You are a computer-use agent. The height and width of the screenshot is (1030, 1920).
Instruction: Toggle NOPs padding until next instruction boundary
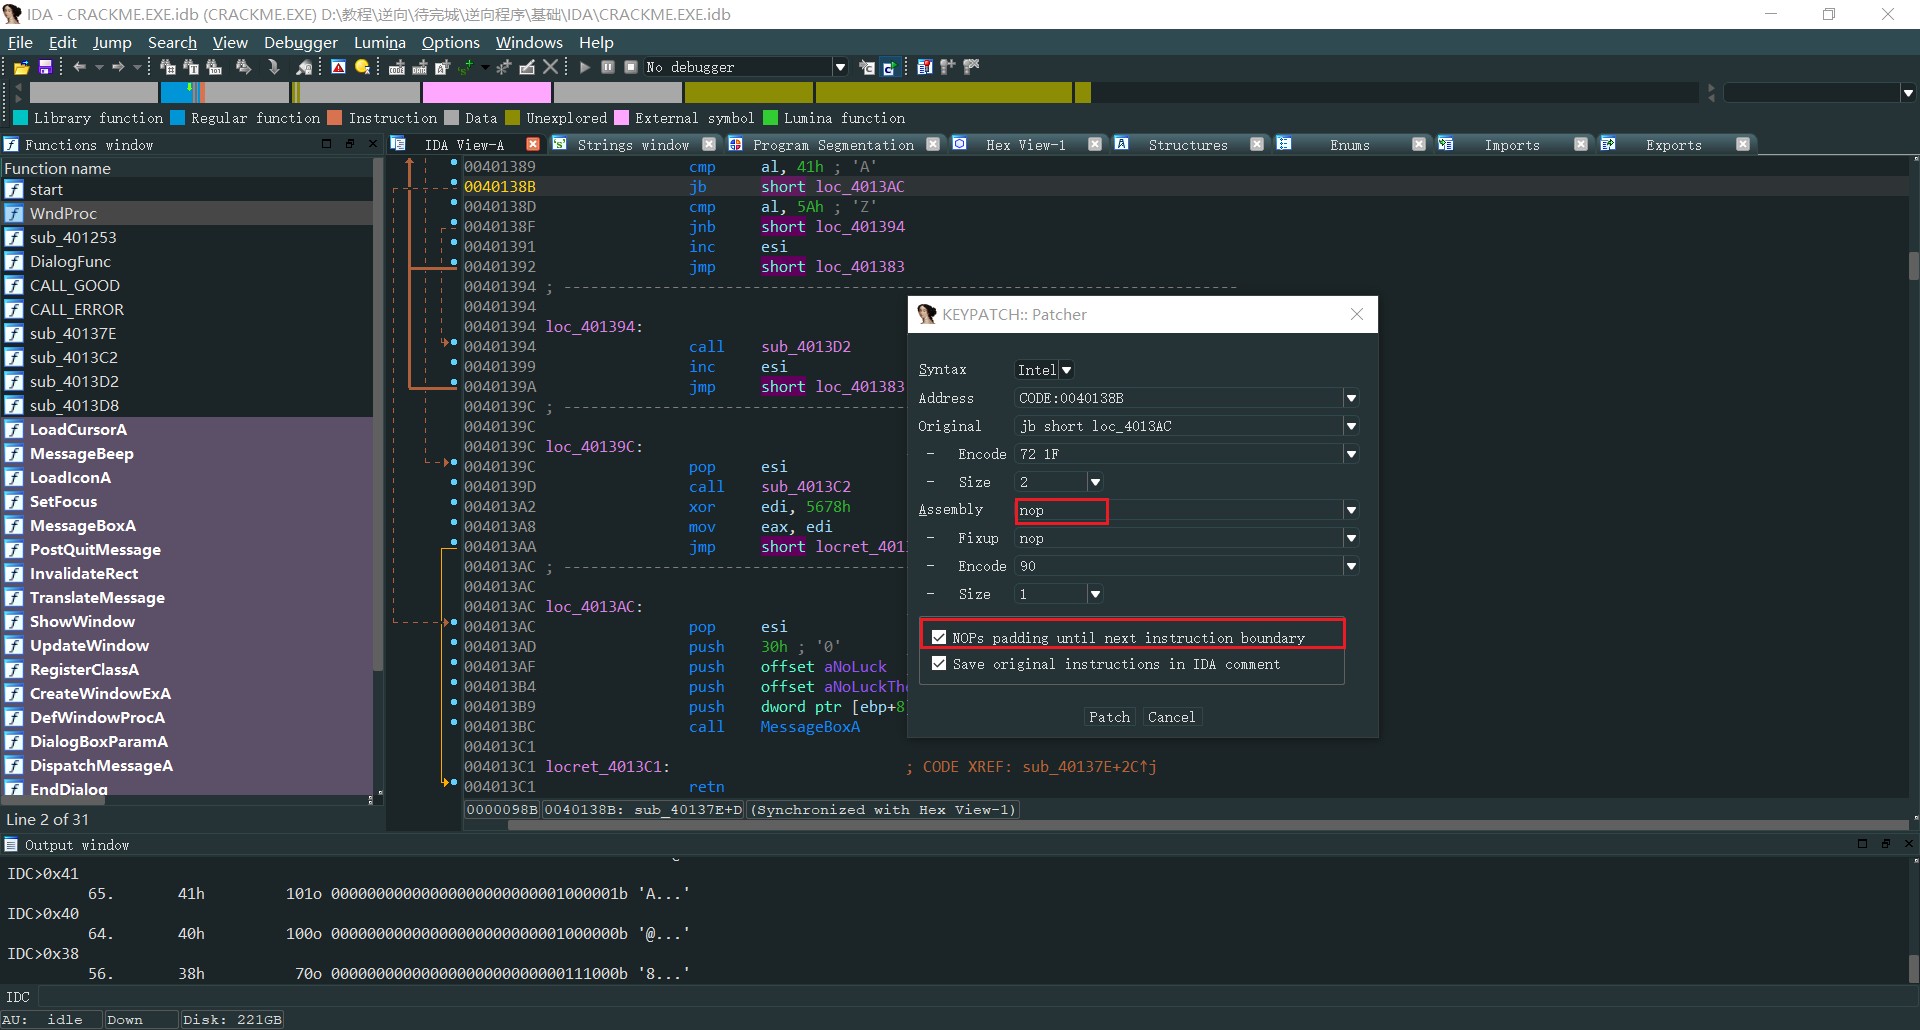coord(939,637)
